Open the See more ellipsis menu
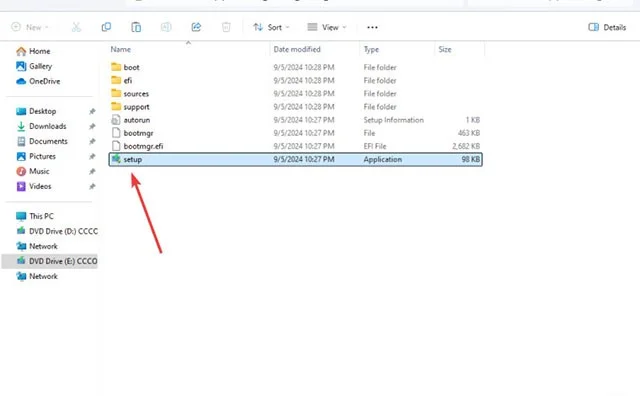The width and height of the screenshot is (640, 396). (x=372, y=27)
